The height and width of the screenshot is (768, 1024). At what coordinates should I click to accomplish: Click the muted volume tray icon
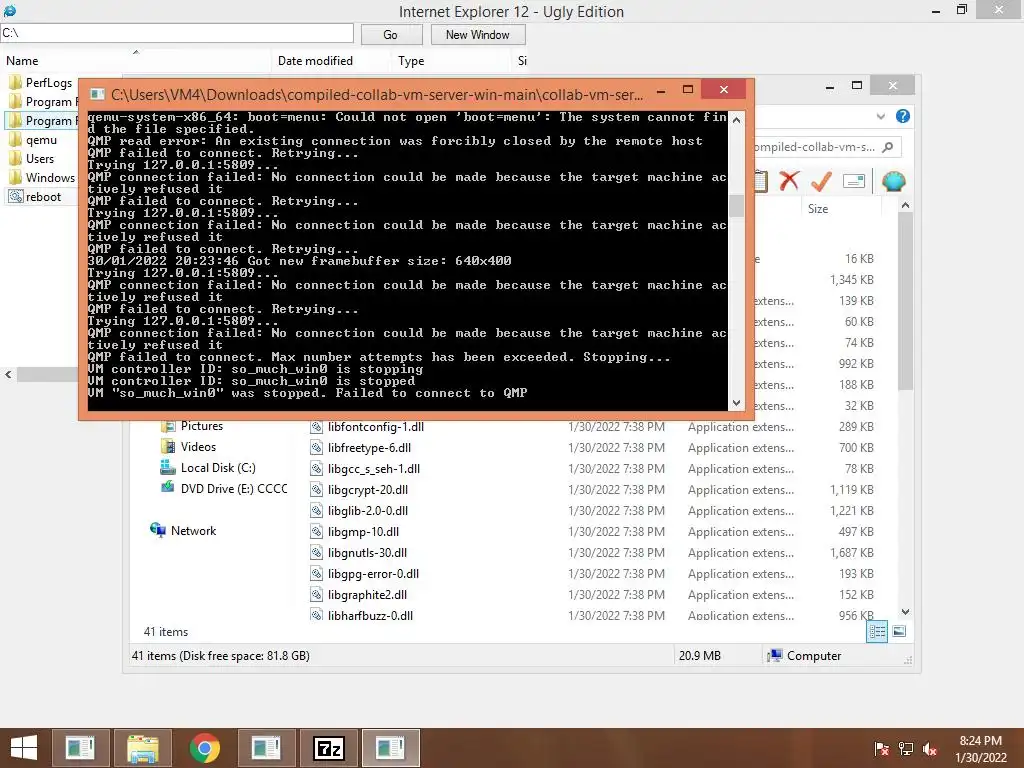[930, 749]
